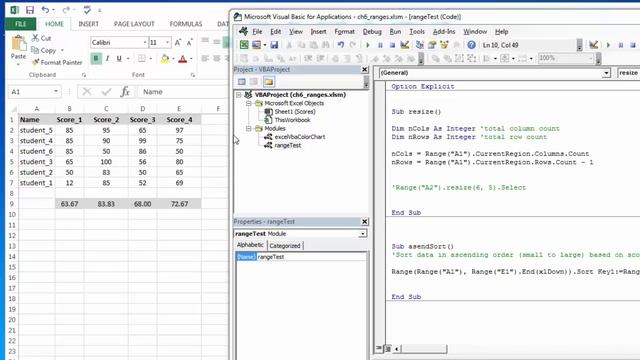Open the Add-Ins menu in VBA editor
Viewport: 640px width, 360px height.
444,31
